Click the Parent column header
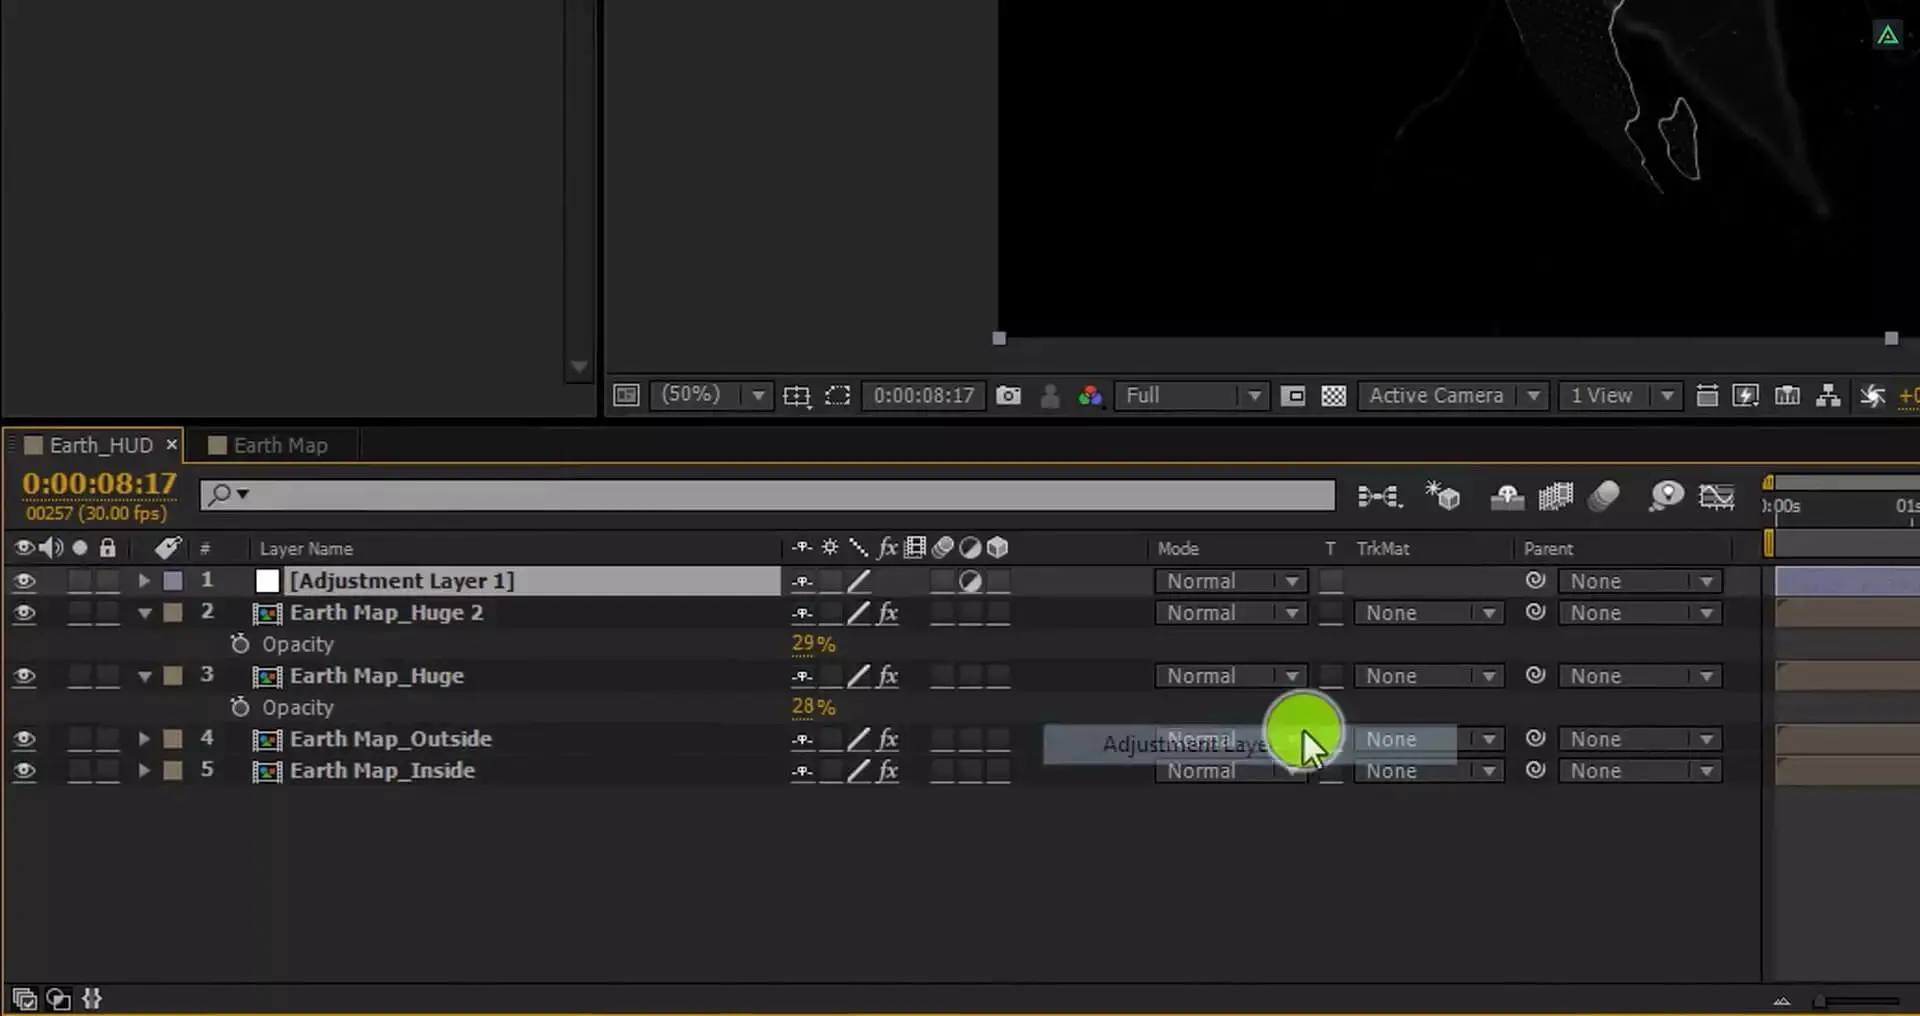Screen dimensions: 1920x1016 pyautogui.click(x=1548, y=548)
